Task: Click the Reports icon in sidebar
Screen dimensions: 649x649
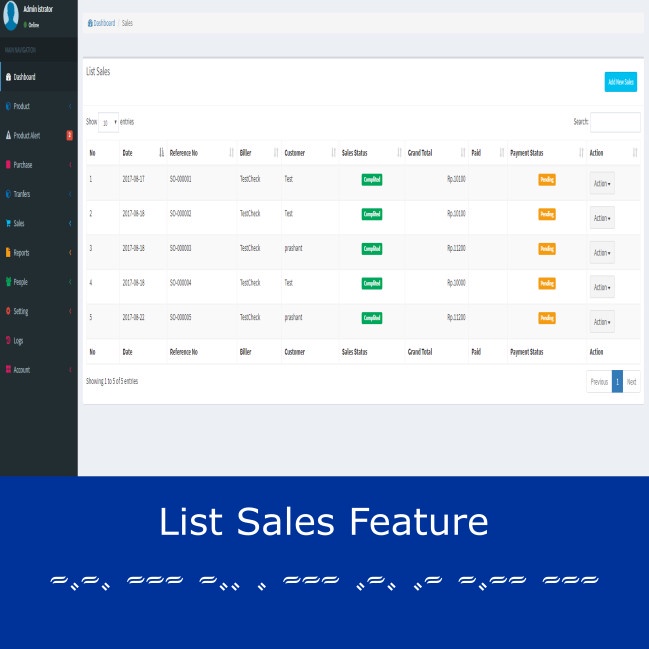Action: click(x=8, y=253)
